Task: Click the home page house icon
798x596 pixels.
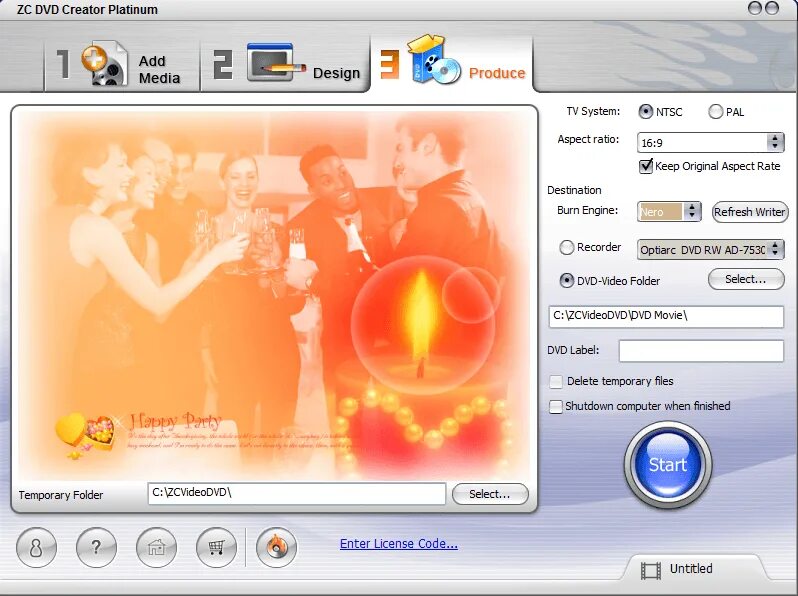Action: pyautogui.click(x=156, y=548)
